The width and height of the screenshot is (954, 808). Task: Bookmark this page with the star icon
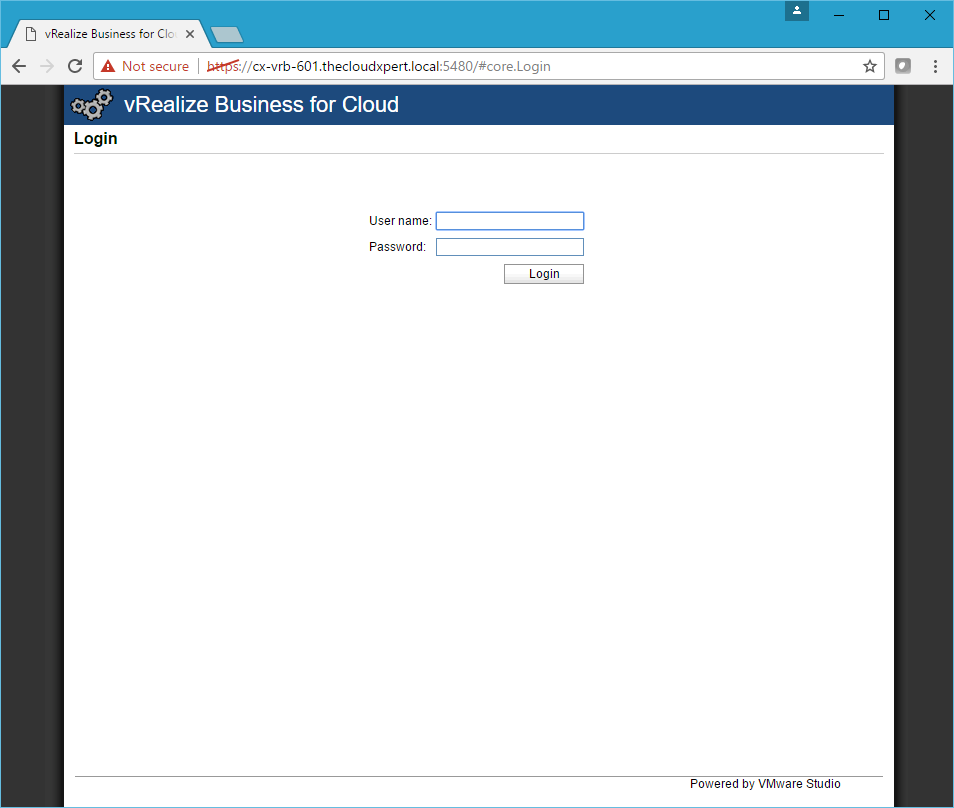pyautogui.click(x=869, y=66)
